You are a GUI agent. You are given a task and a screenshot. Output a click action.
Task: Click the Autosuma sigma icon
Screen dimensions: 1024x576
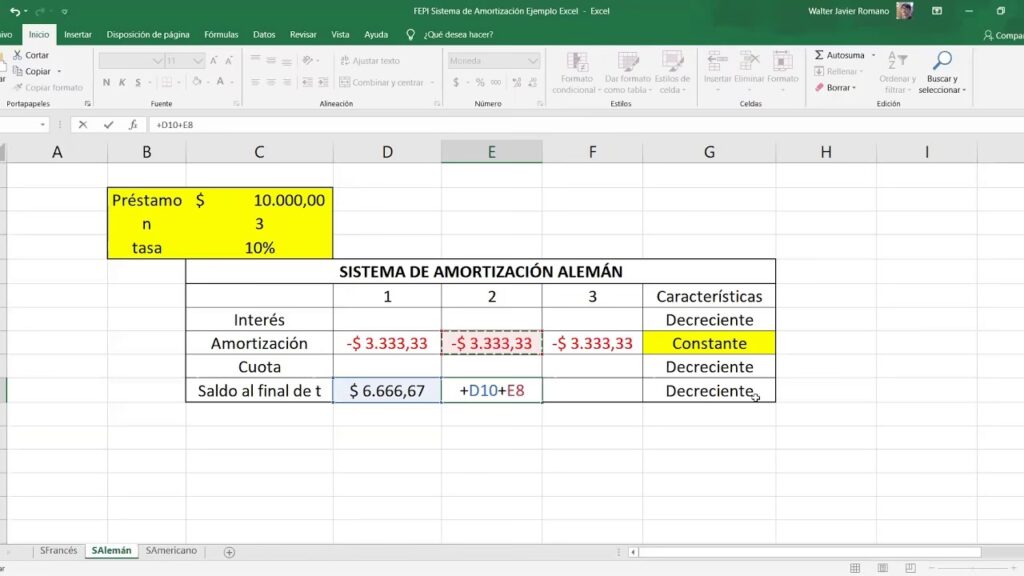[819, 56]
